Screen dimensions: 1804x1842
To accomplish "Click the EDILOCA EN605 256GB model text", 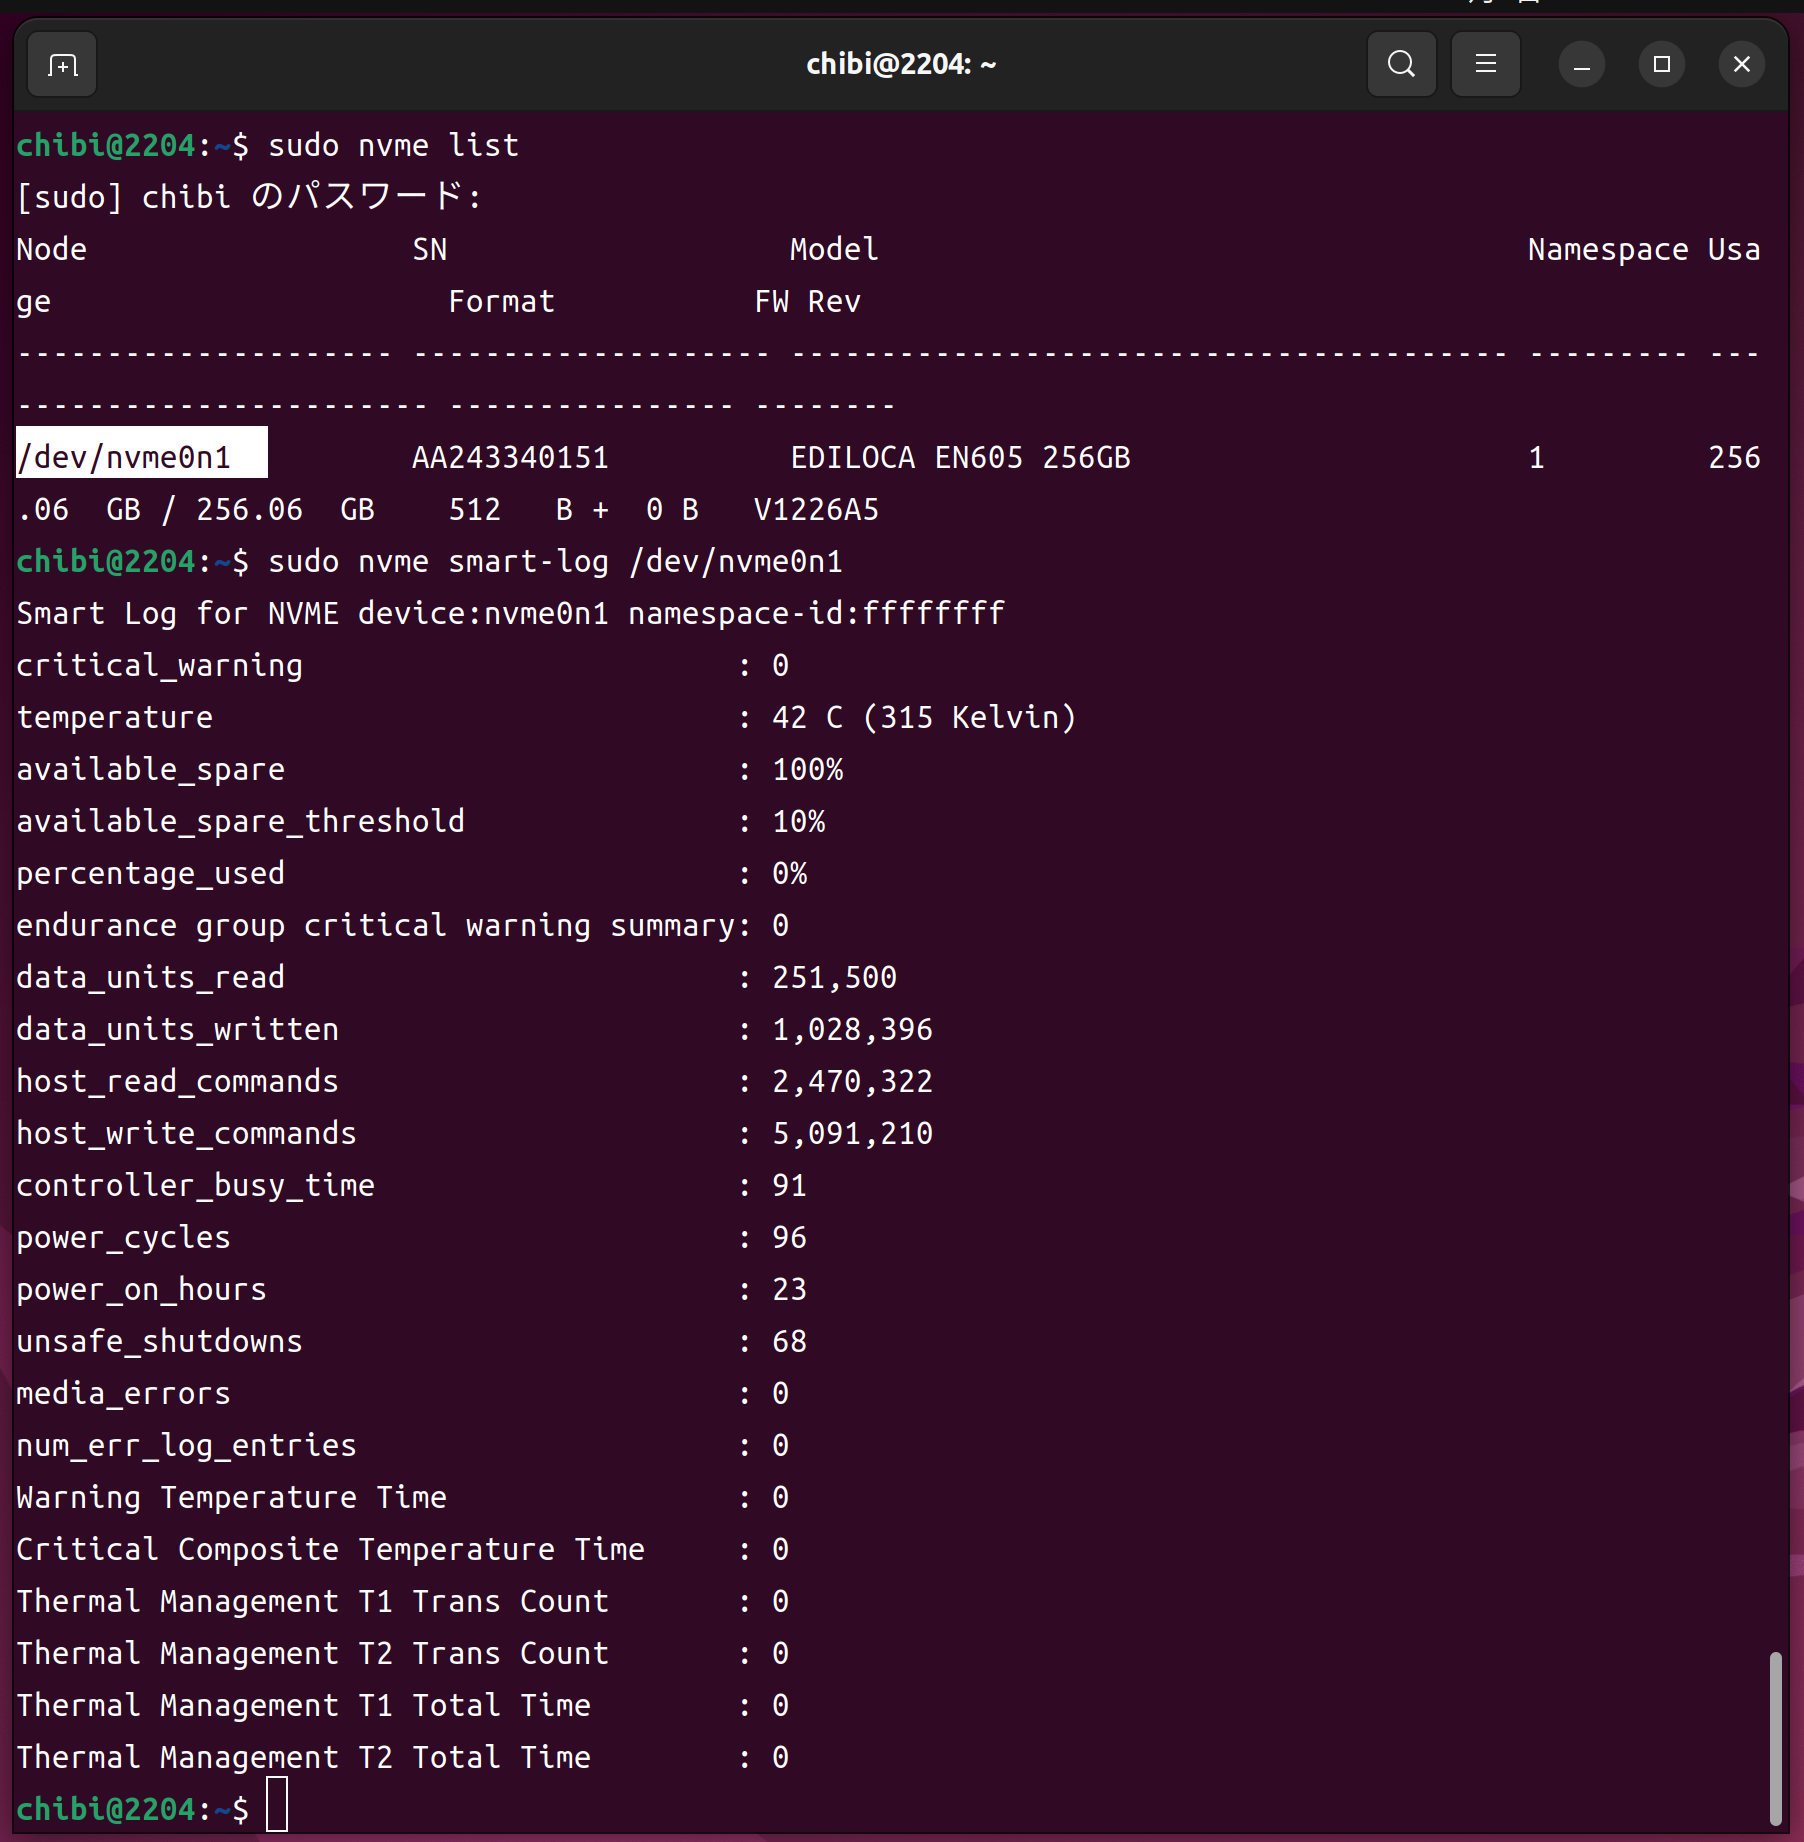I will 960,457.
